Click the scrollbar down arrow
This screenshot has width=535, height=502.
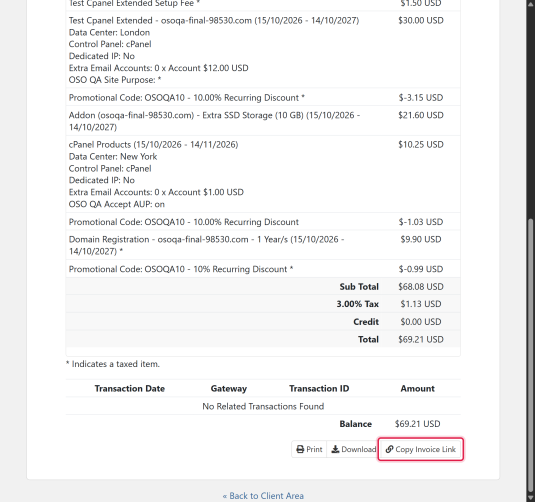(x=530, y=498)
